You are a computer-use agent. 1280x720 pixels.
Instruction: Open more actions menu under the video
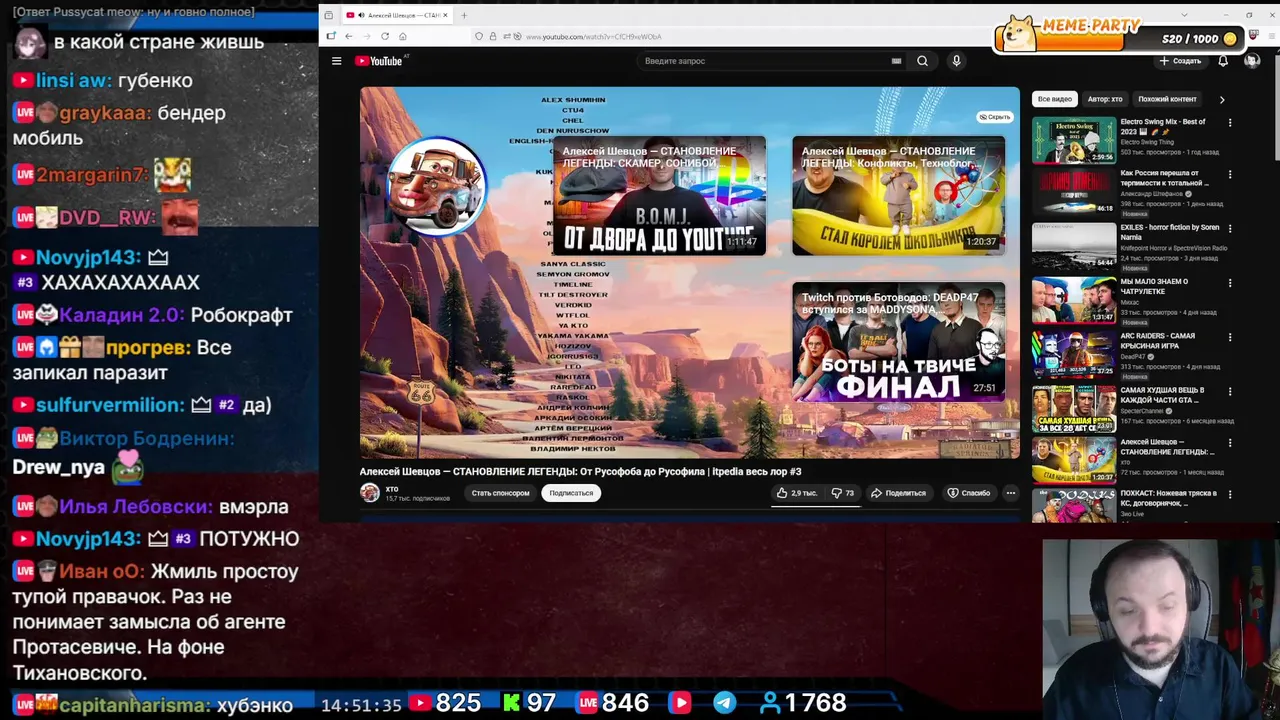click(1010, 493)
